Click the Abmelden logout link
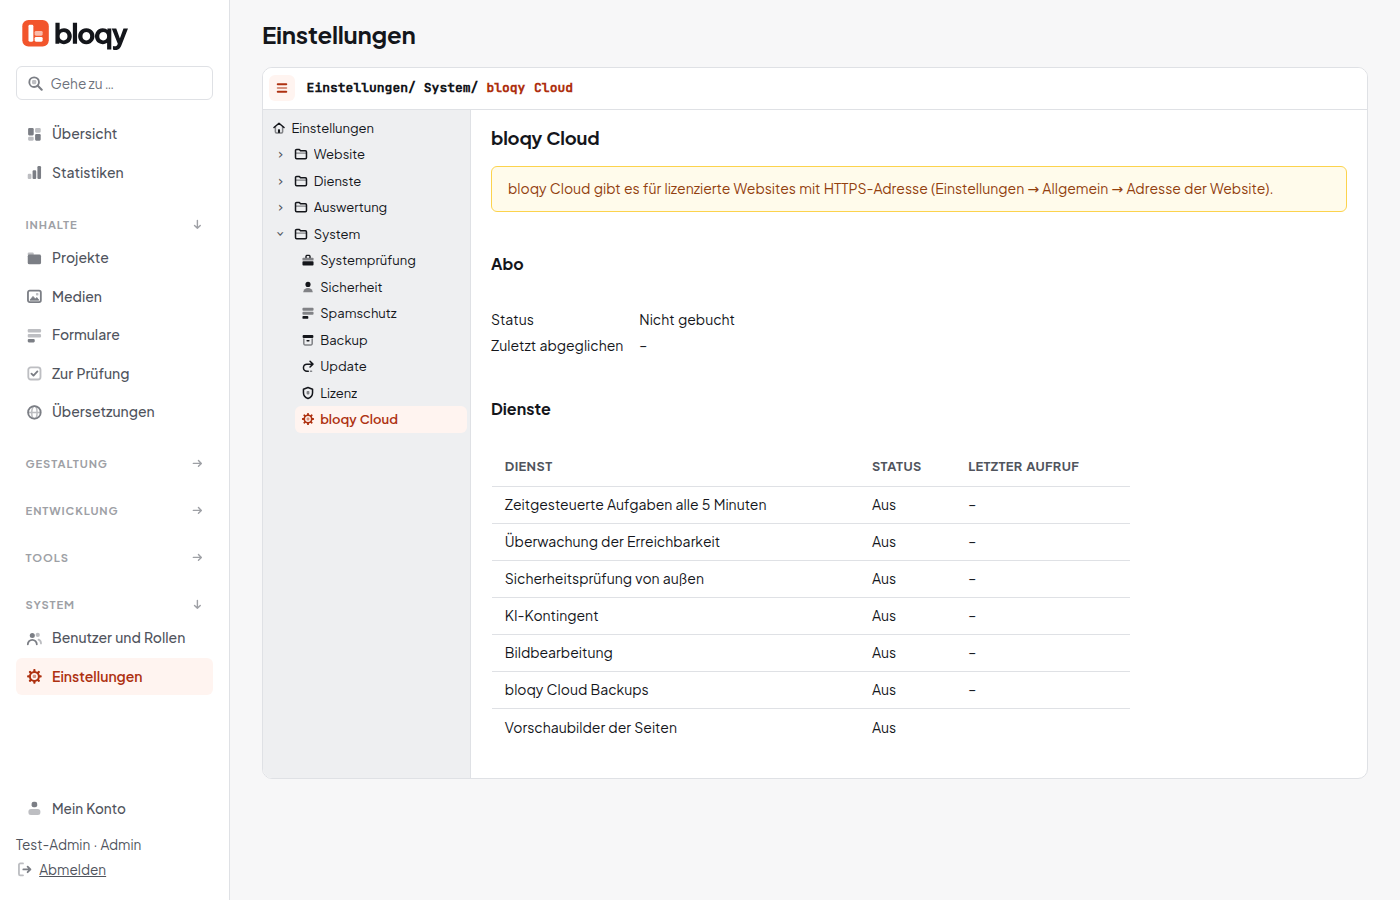Screen dimensions: 1400x900 click(72, 870)
